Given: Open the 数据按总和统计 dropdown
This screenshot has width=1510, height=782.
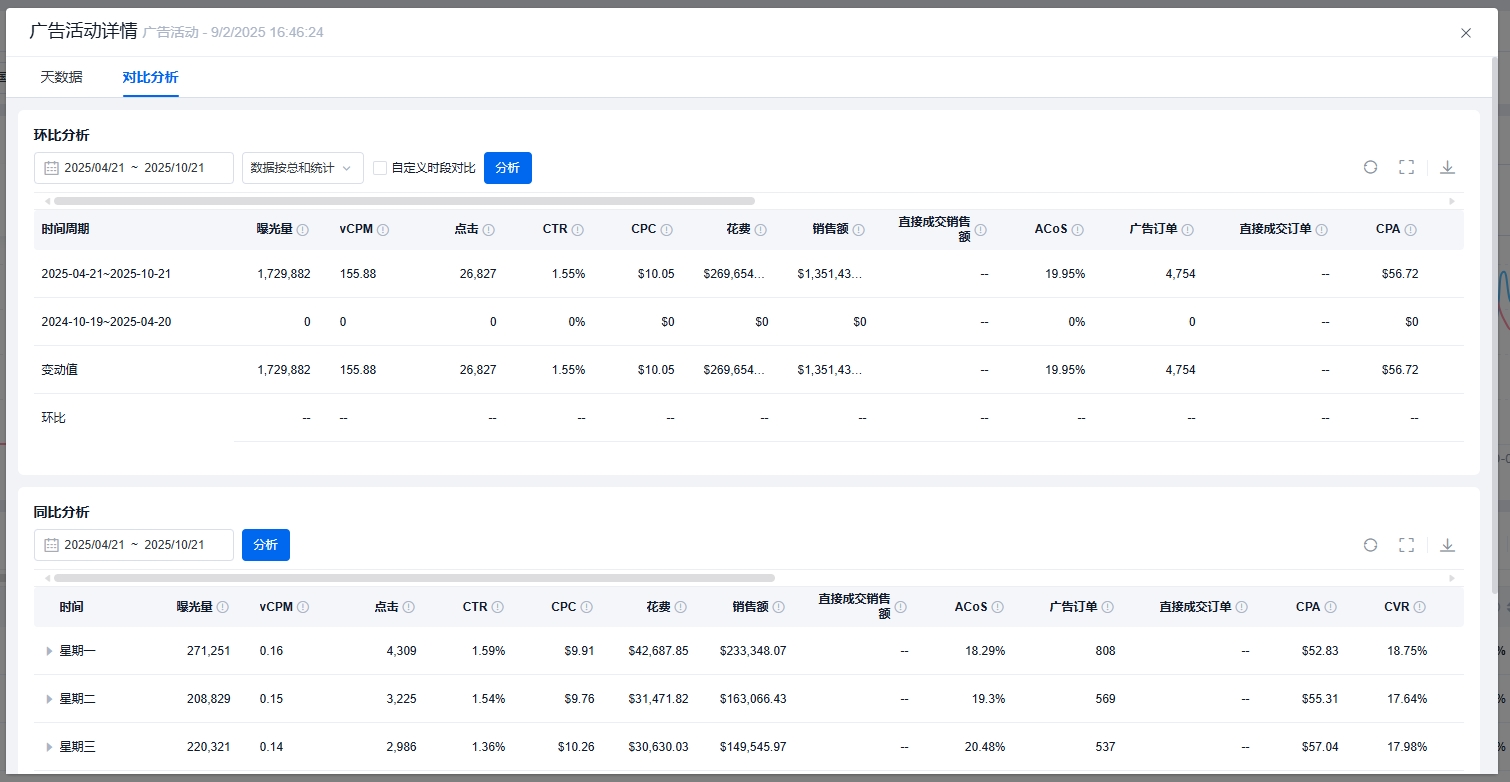Looking at the screenshot, I should click(302, 168).
